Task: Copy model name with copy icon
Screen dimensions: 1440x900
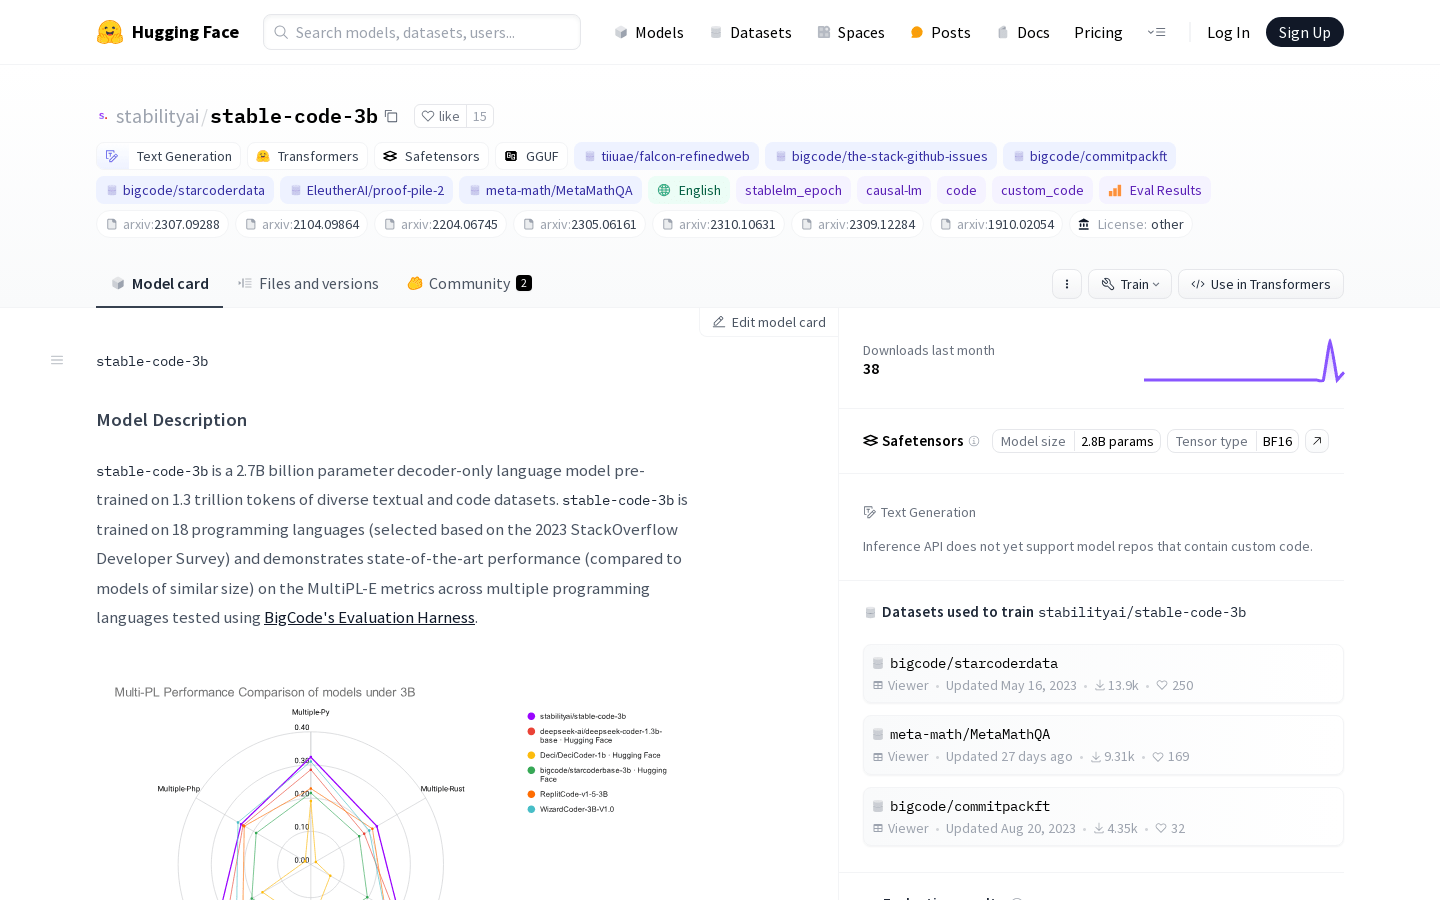Action: tap(391, 117)
